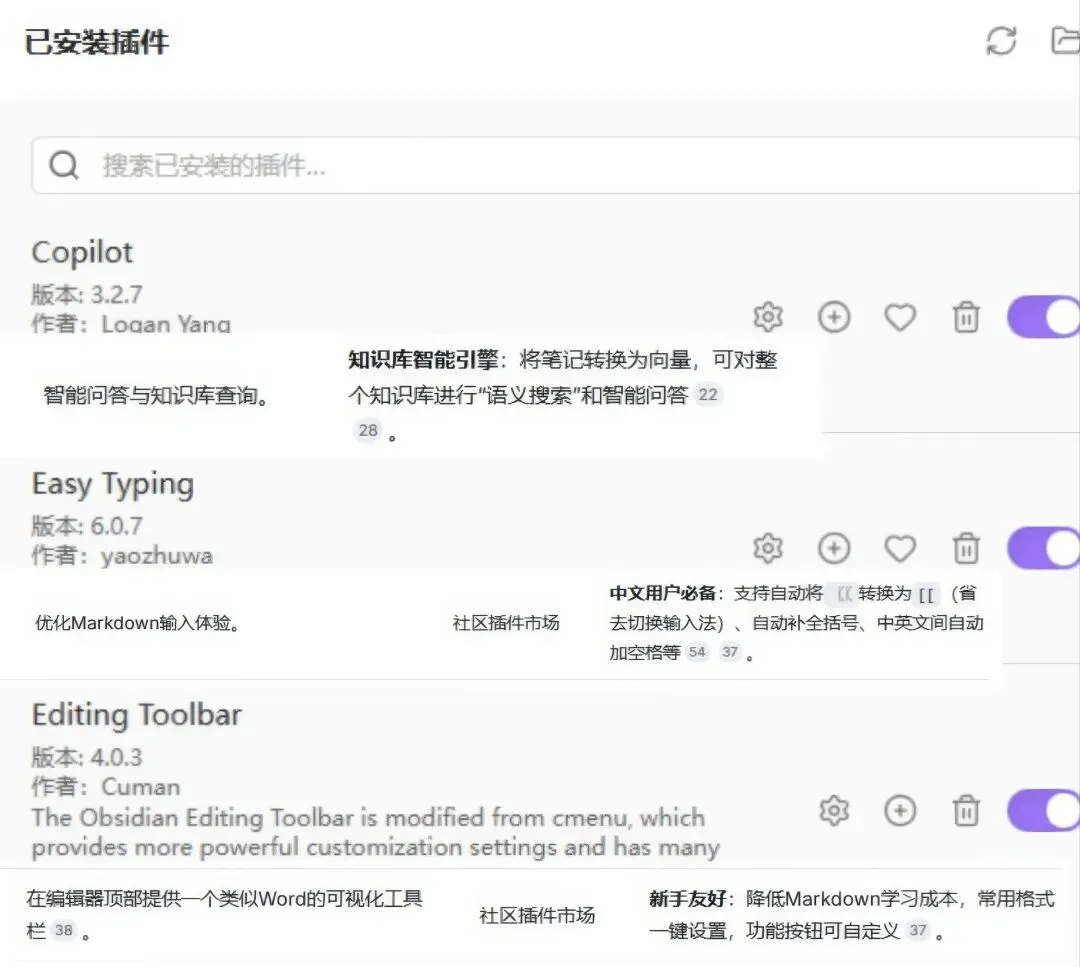Click the Copilot plugin title
This screenshot has width=1080, height=967.
point(82,253)
